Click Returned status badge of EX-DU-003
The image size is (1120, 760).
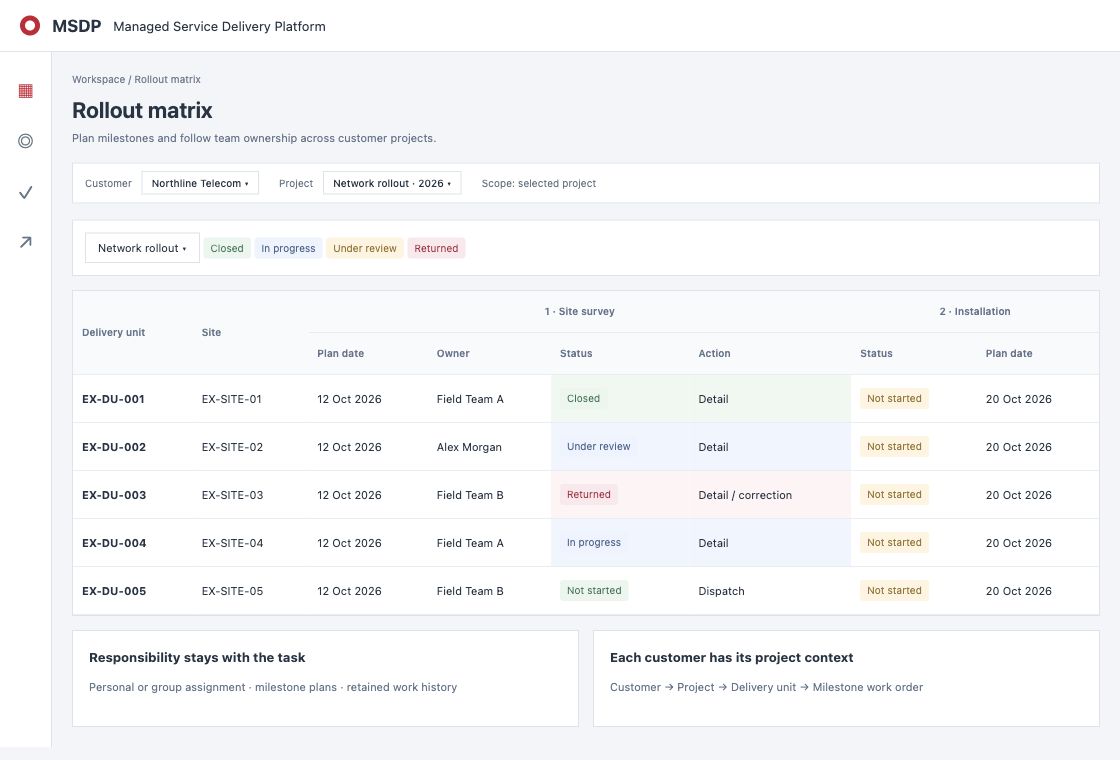click(589, 494)
